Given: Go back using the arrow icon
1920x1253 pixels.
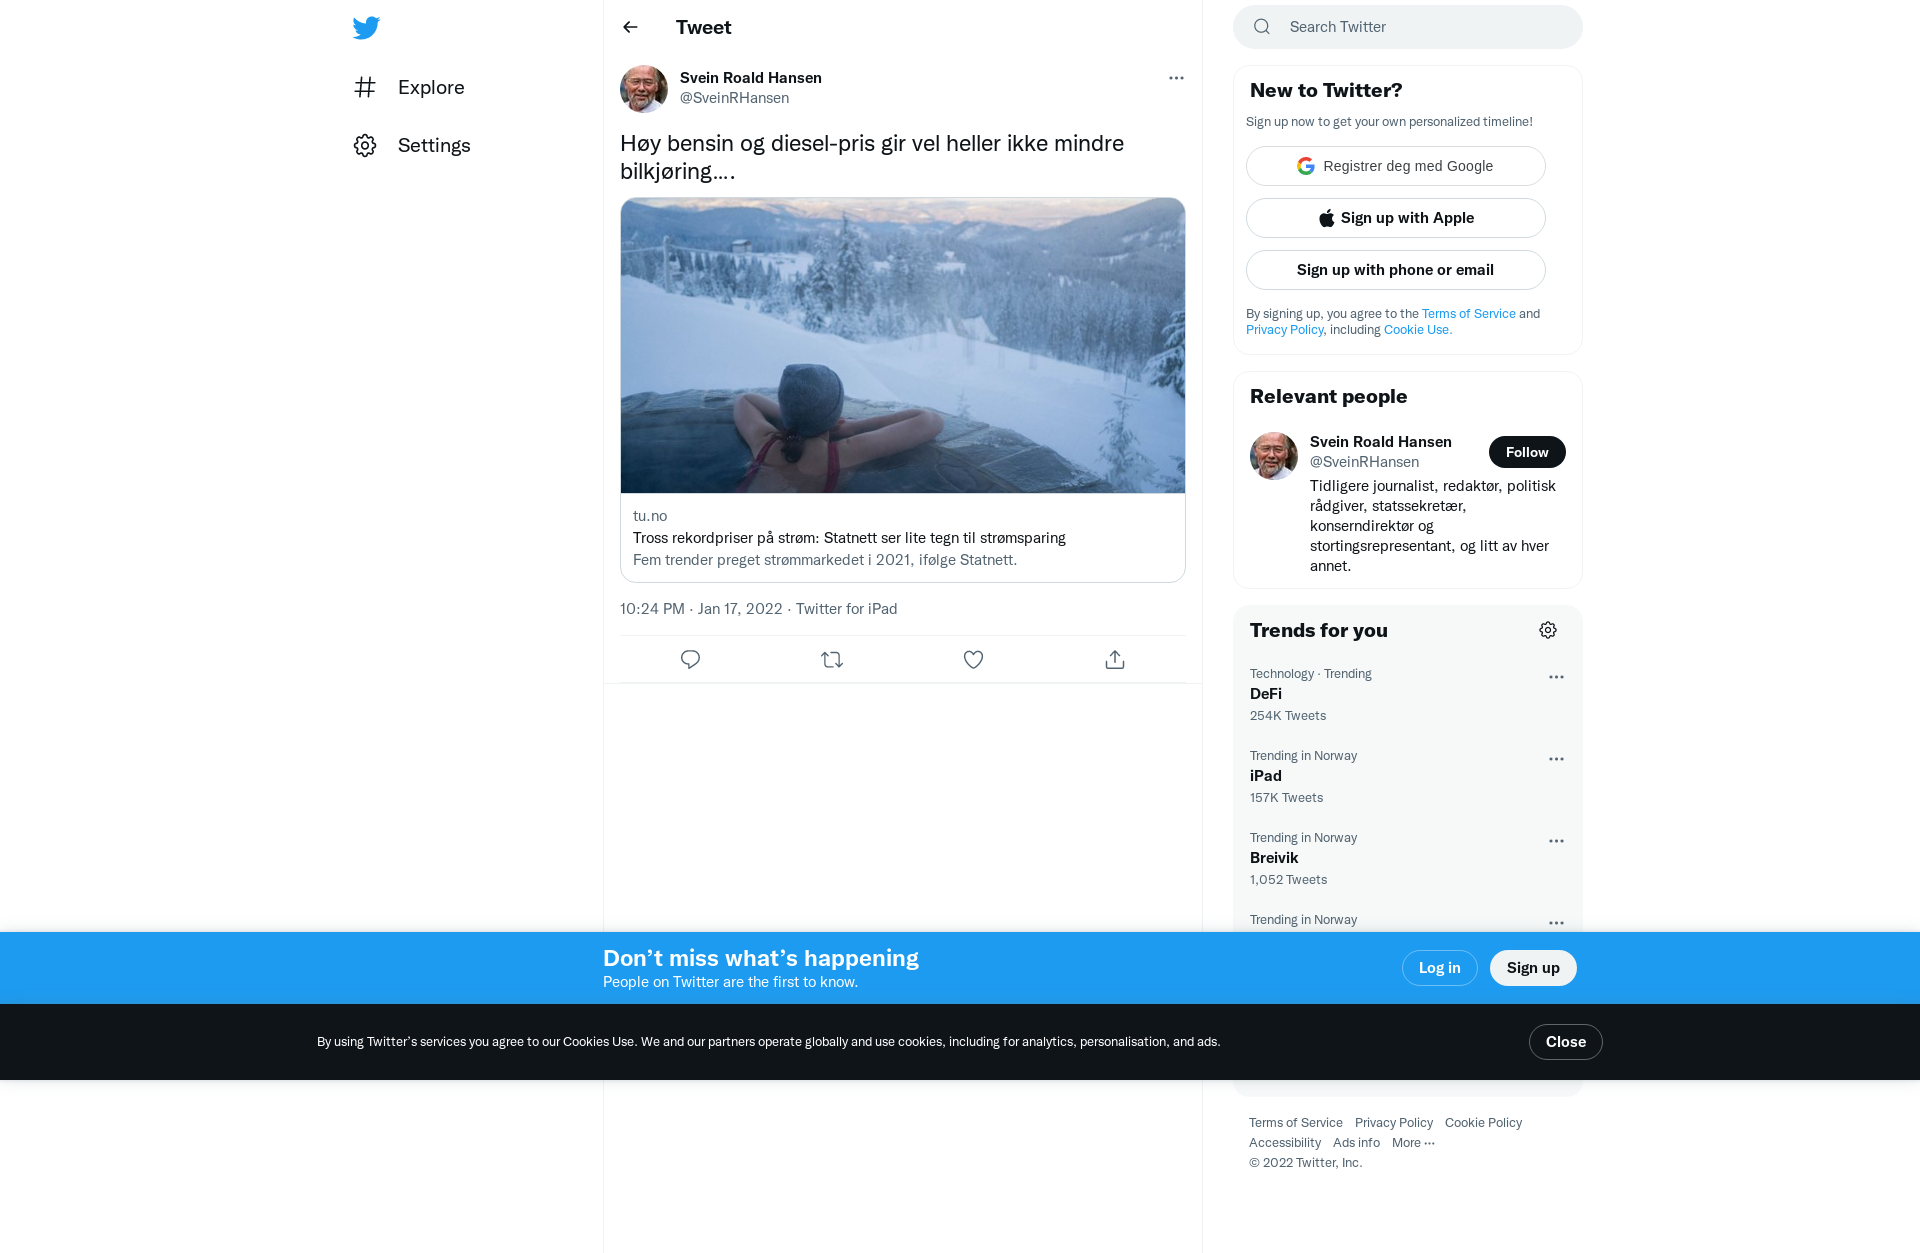Looking at the screenshot, I should [630, 27].
